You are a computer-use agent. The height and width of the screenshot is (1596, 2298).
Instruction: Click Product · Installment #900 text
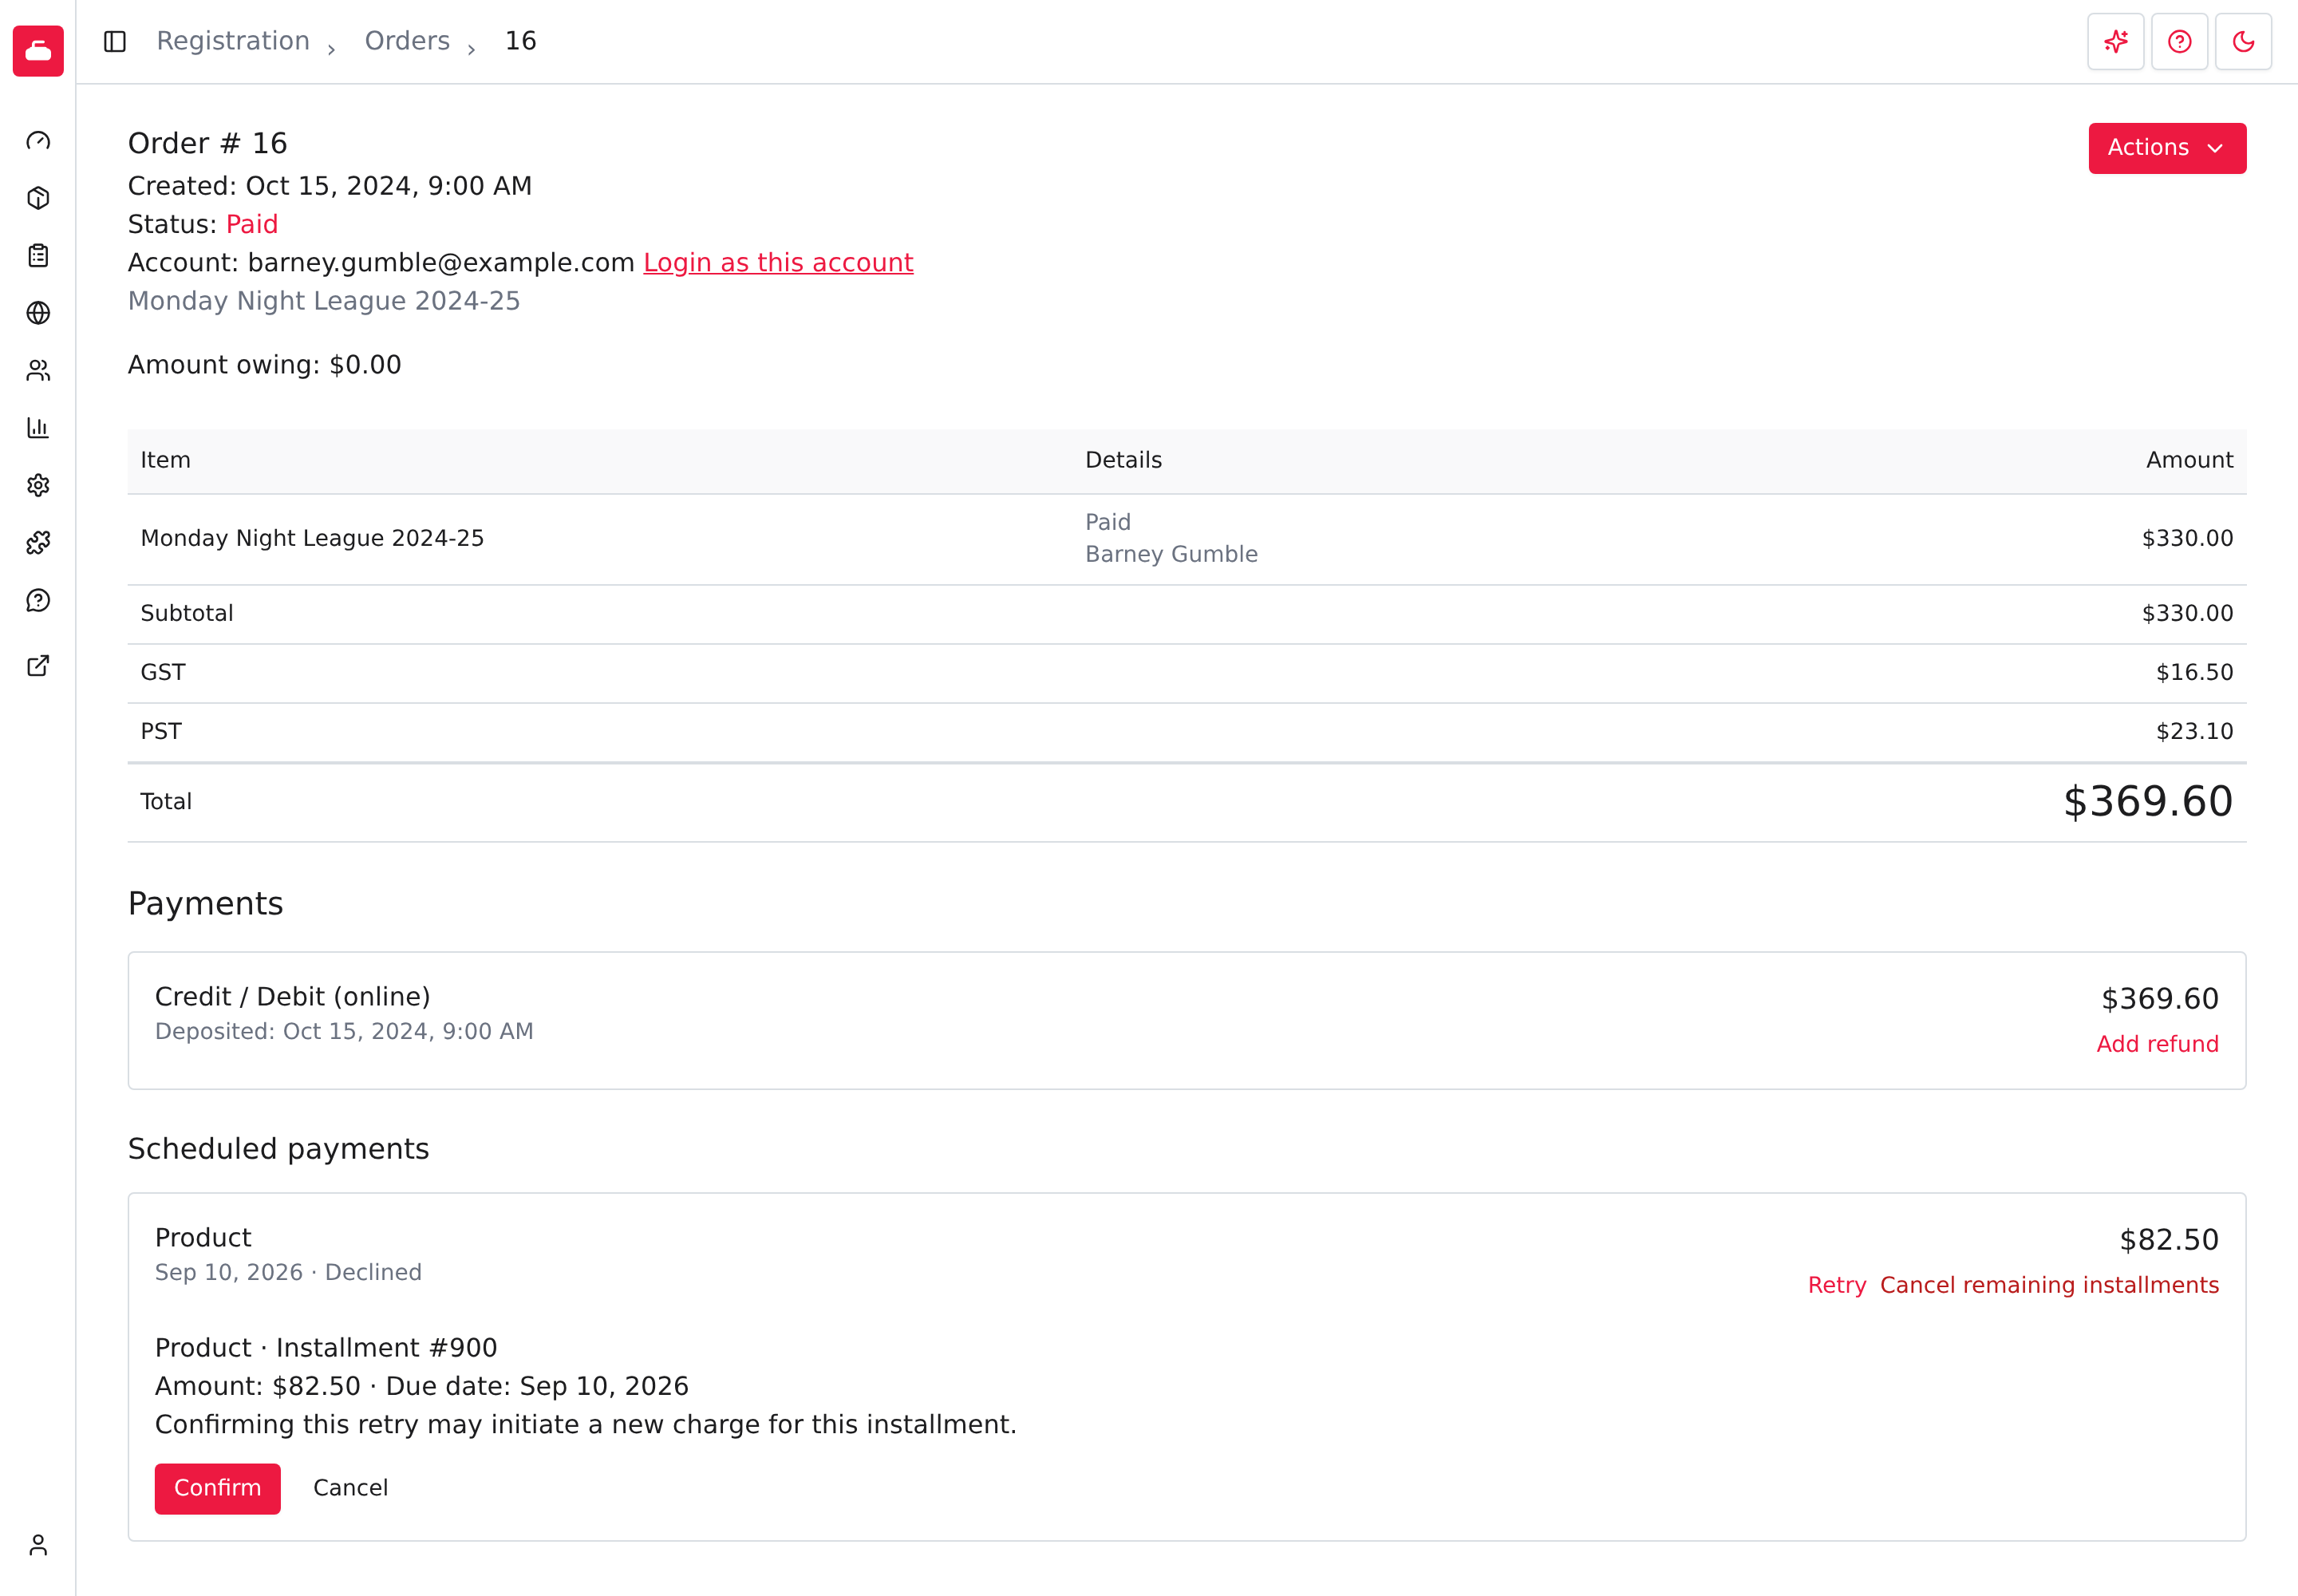pos(326,1348)
